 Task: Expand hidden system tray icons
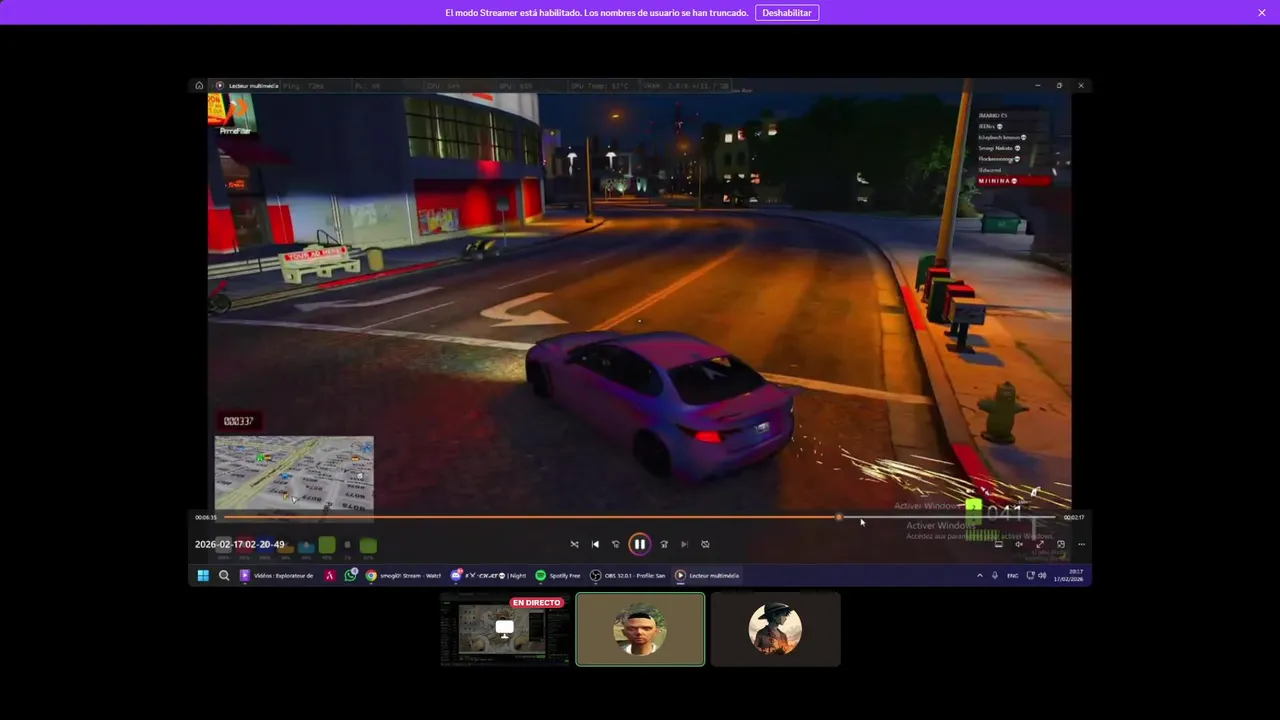(979, 575)
